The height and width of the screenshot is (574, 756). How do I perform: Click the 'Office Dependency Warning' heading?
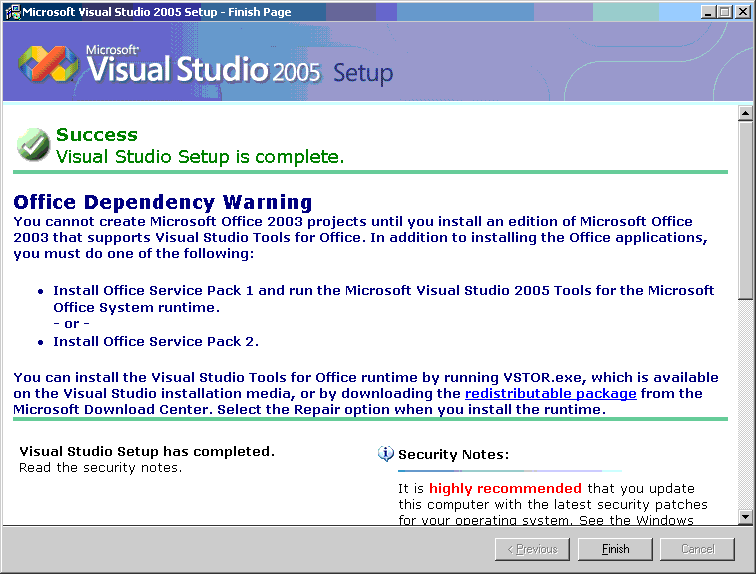coord(163,202)
